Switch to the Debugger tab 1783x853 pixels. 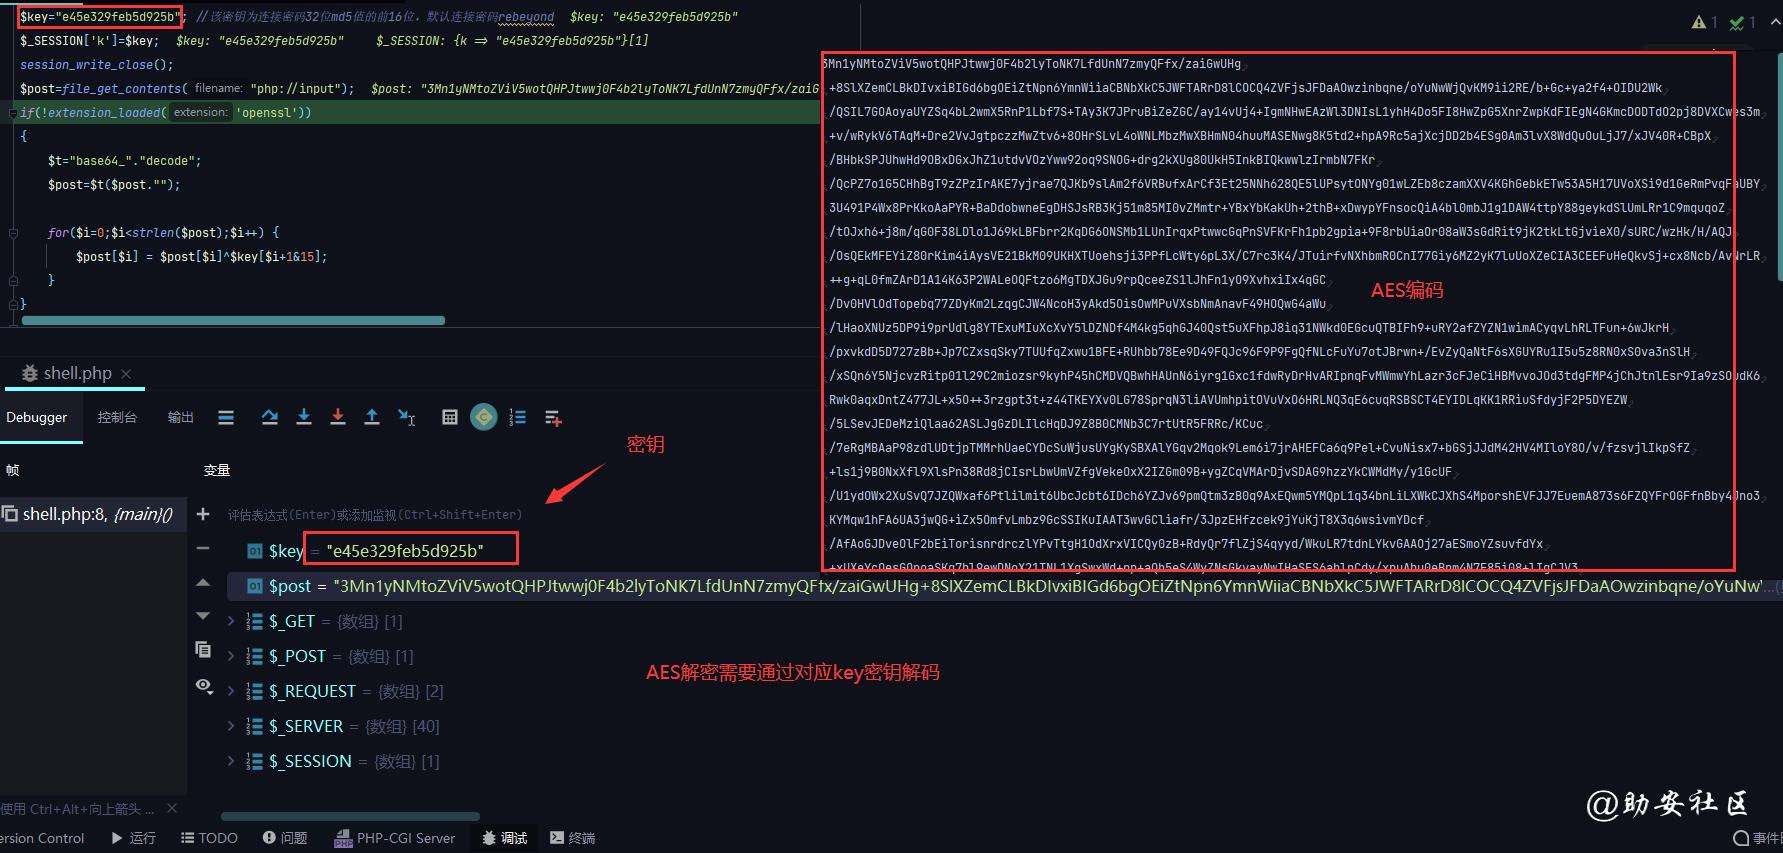[x=37, y=418]
